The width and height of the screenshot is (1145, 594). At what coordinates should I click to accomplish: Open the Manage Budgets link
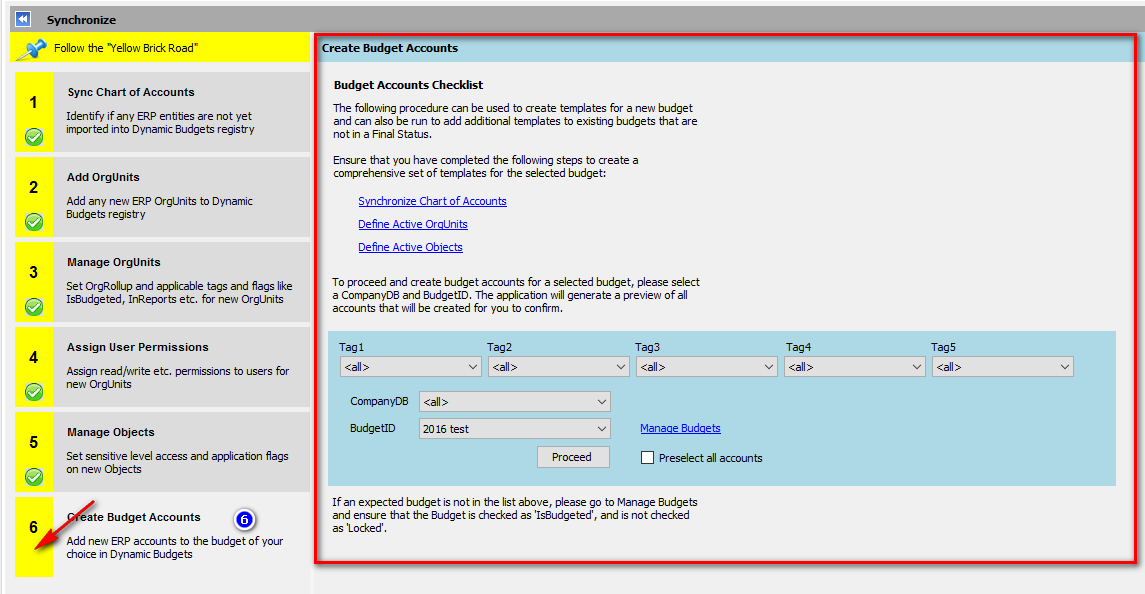tap(681, 428)
